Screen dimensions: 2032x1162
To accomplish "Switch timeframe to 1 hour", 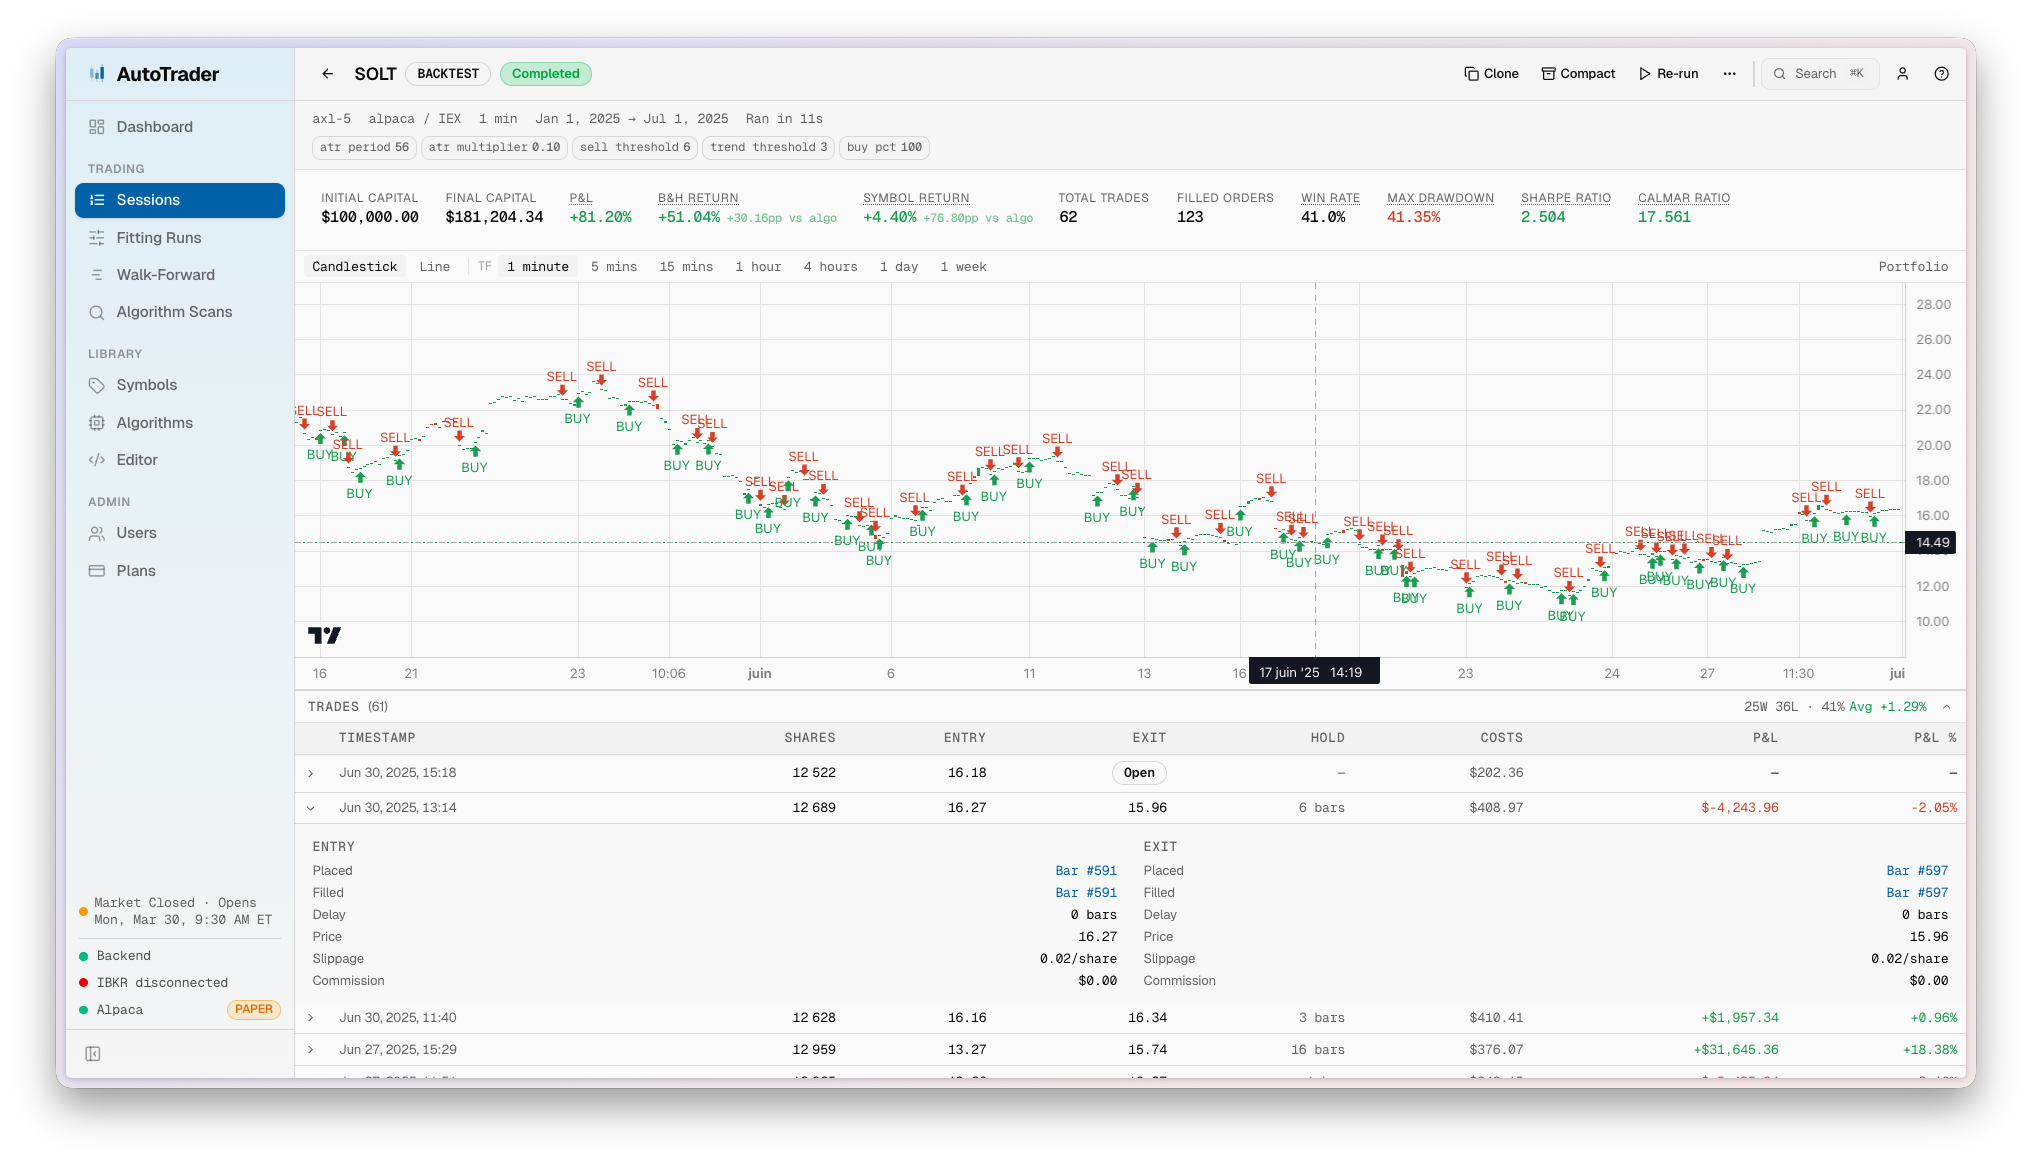I will [x=758, y=266].
